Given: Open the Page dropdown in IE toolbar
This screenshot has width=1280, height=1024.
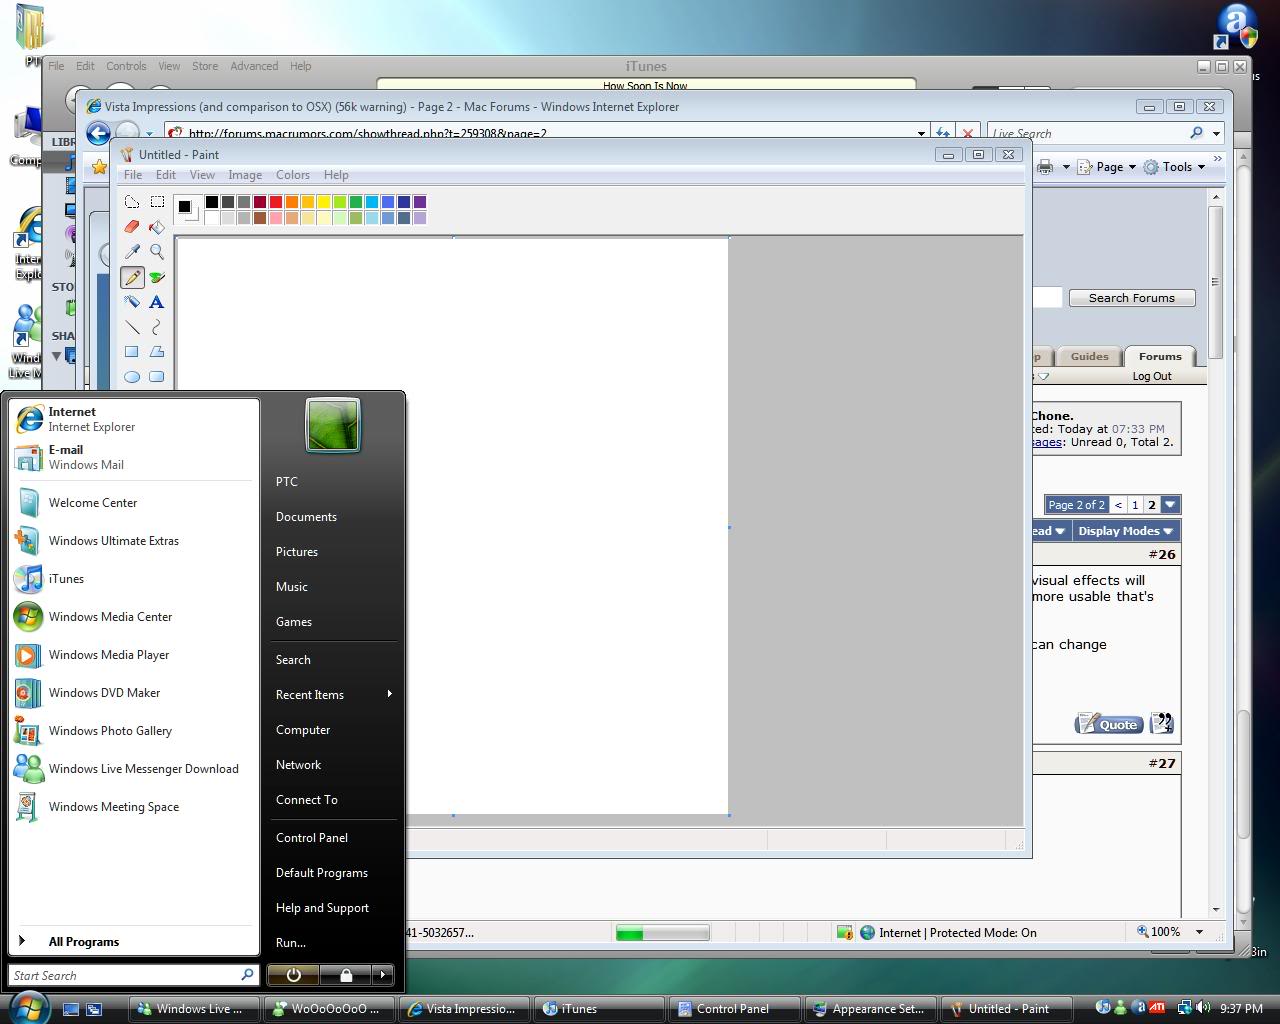Looking at the screenshot, I should 1107,167.
